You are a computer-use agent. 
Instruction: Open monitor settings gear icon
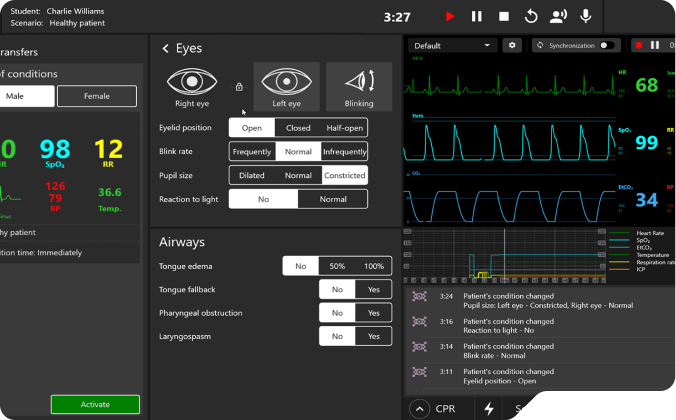[x=512, y=45]
